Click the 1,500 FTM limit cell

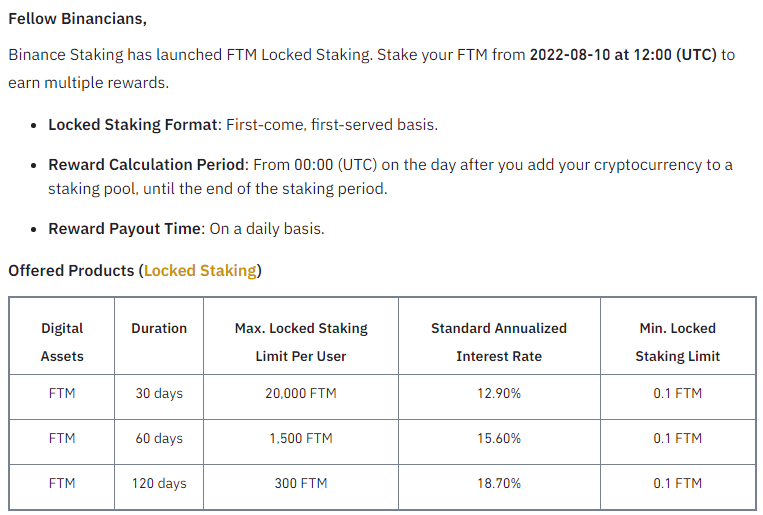[x=301, y=438]
